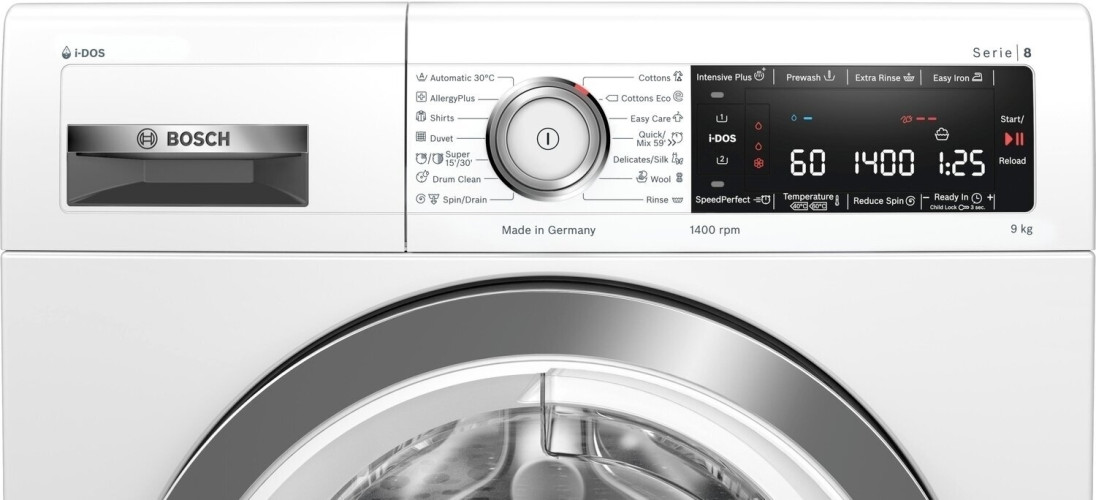Tap the Temperature selection button
The height and width of the screenshot is (500, 1096).
[810, 201]
